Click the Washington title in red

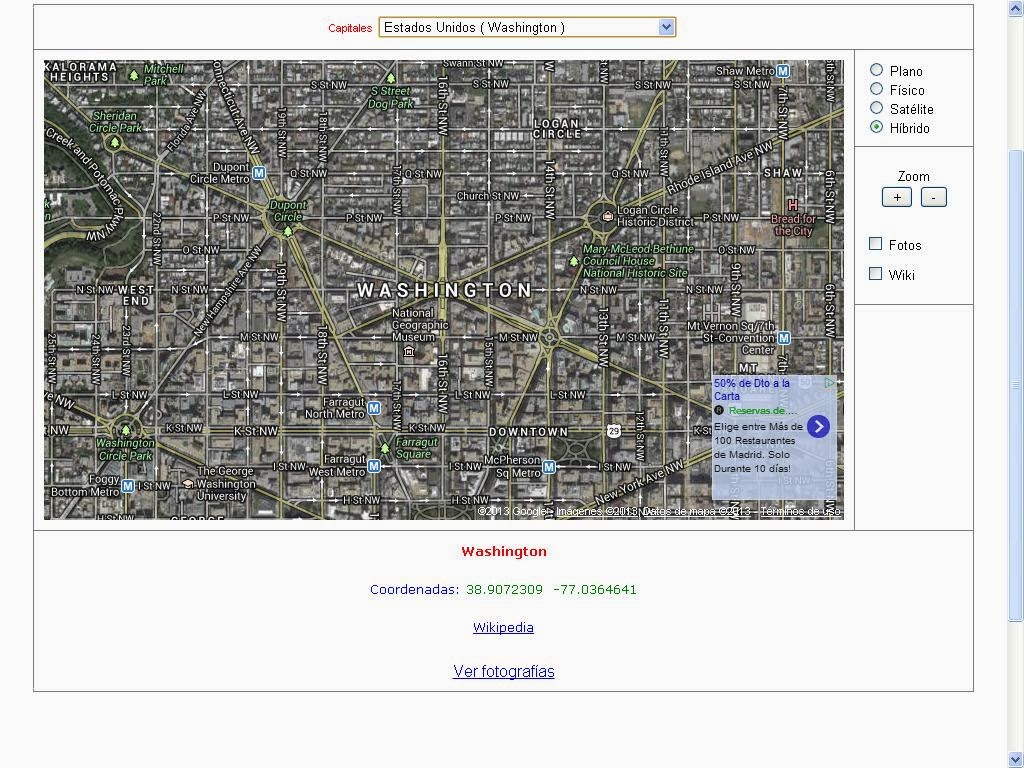click(504, 552)
